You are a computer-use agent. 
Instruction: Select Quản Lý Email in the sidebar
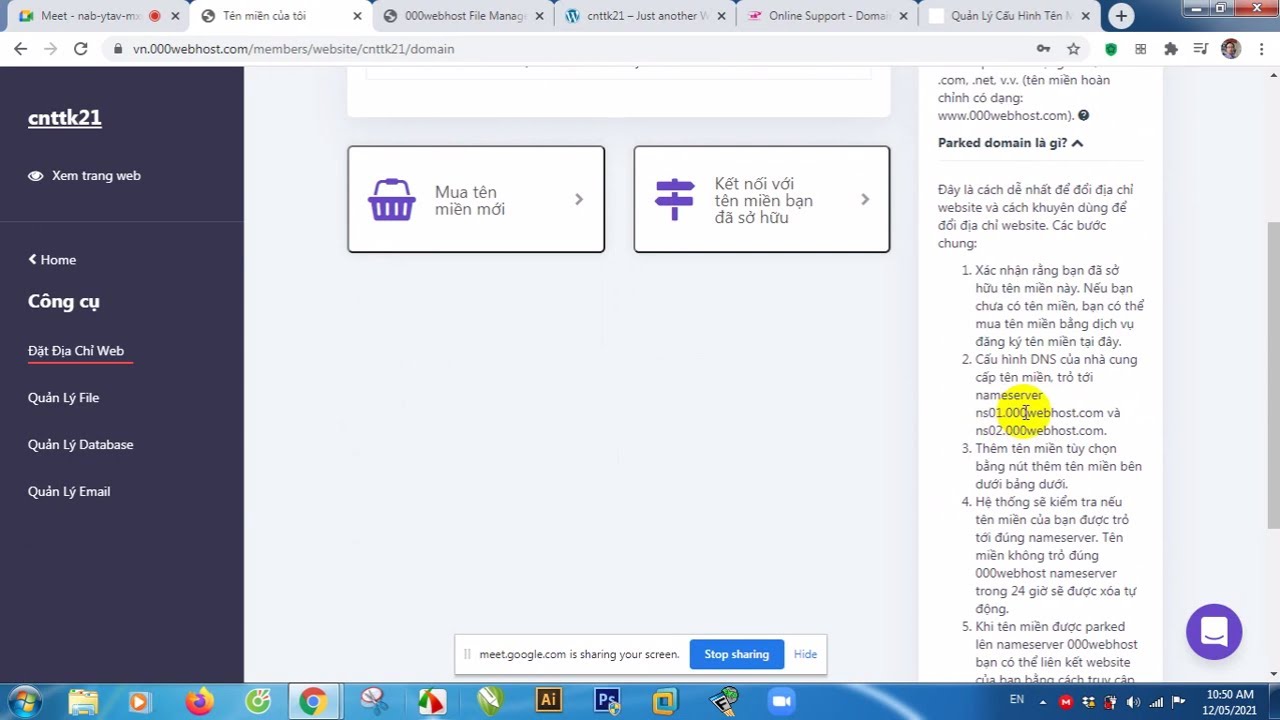[69, 492]
